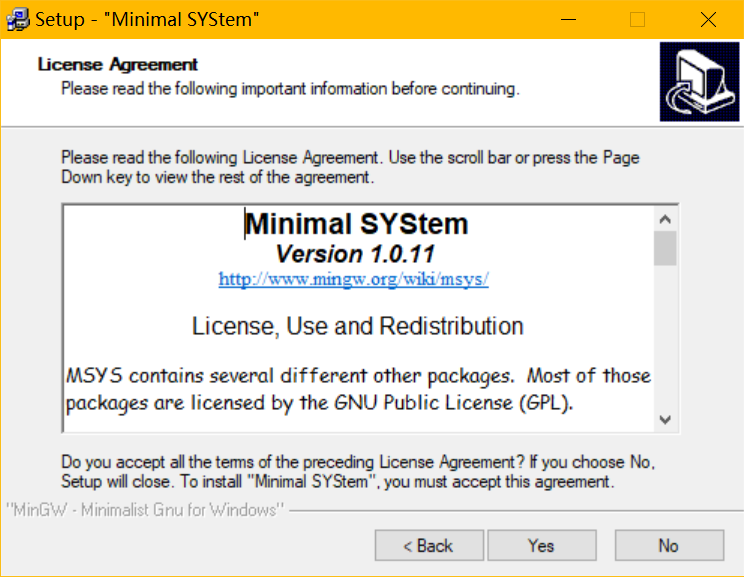744x577 pixels.
Task: Click the MinGW - Minimalist Gnu label
Action: (145, 510)
